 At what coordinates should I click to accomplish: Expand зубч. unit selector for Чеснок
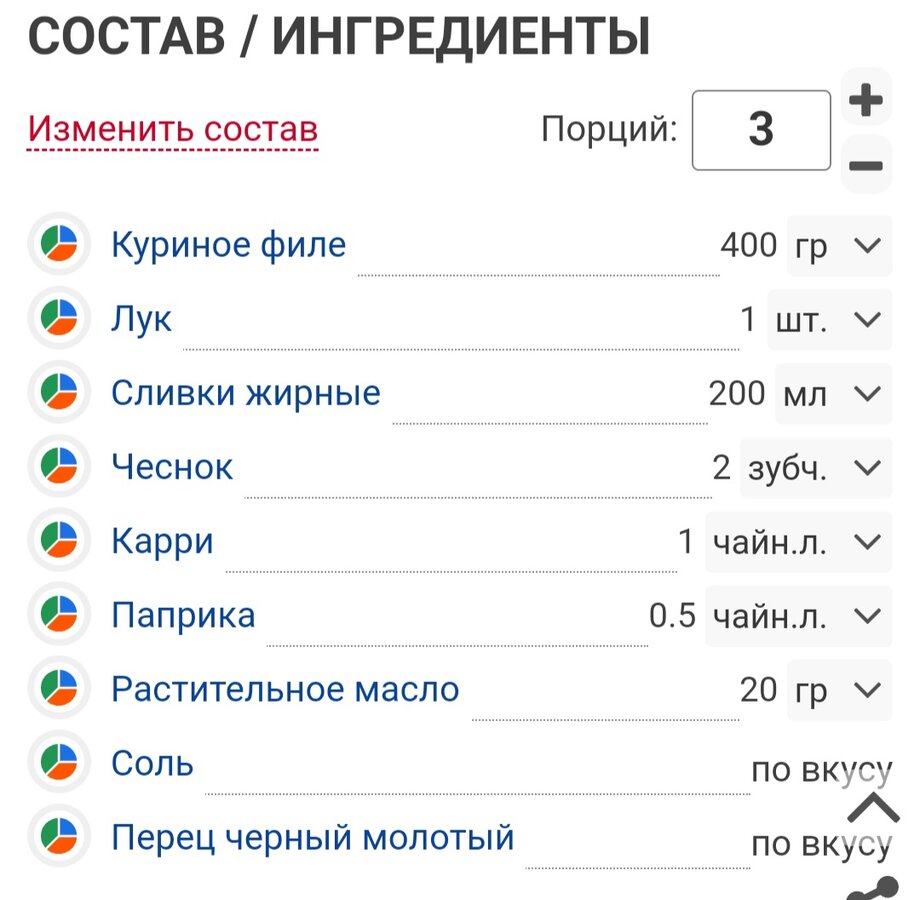coord(815,467)
